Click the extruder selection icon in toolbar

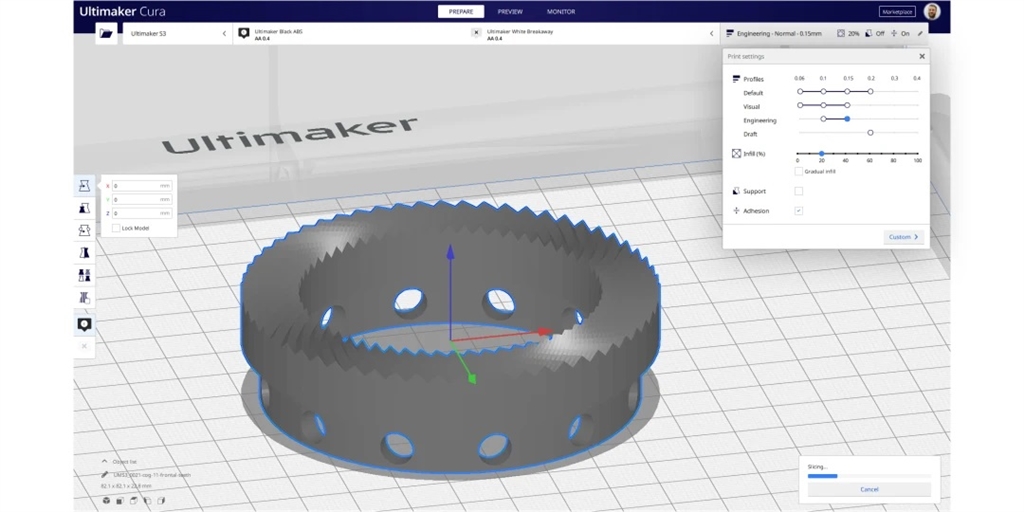click(84, 324)
